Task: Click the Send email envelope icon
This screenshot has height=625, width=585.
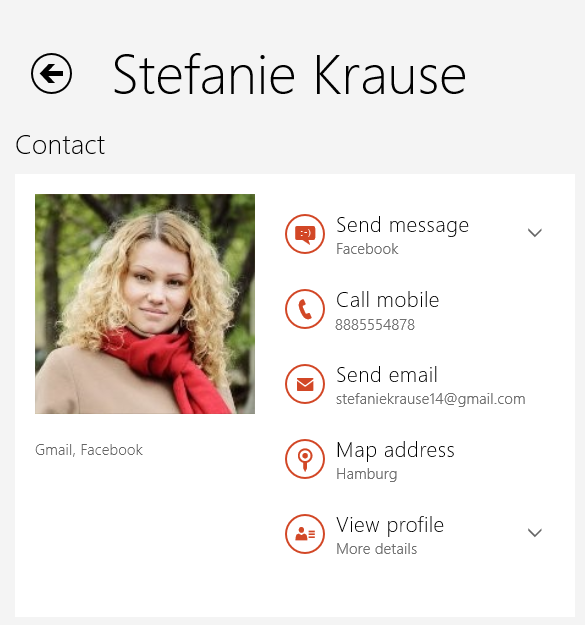Action: click(x=305, y=384)
